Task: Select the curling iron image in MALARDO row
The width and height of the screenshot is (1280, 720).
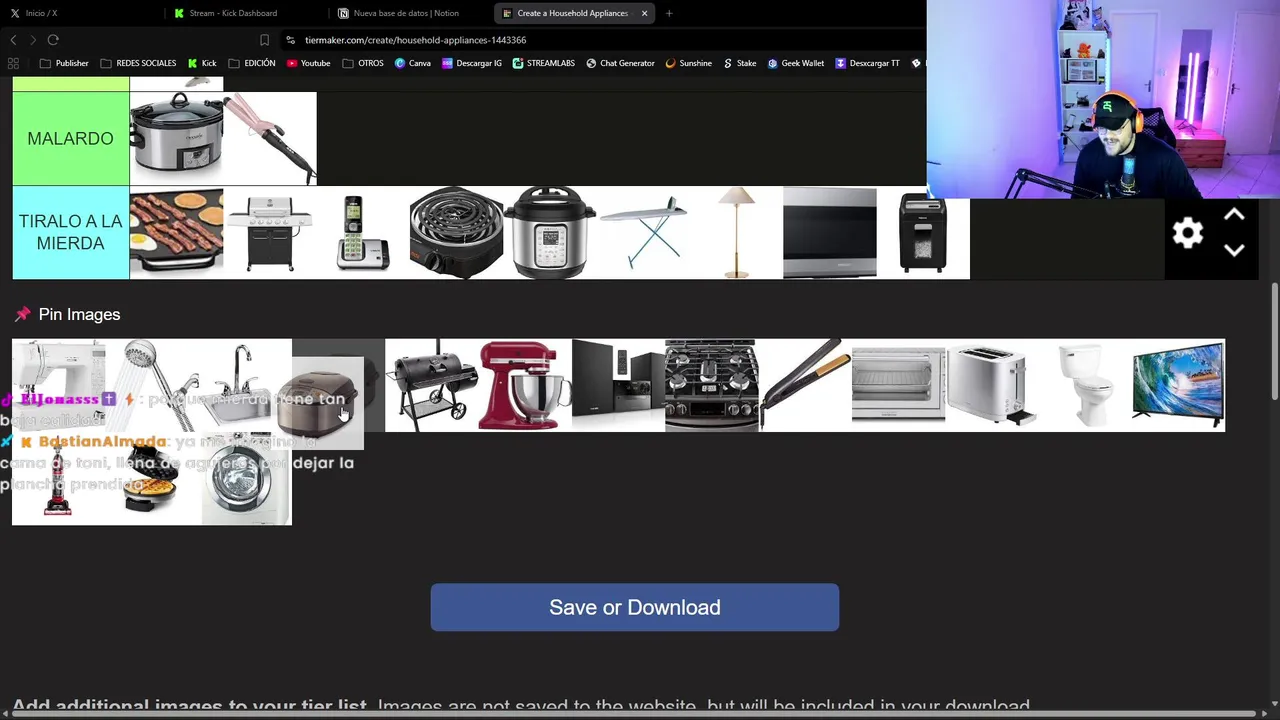Action: (x=270, y=138)
